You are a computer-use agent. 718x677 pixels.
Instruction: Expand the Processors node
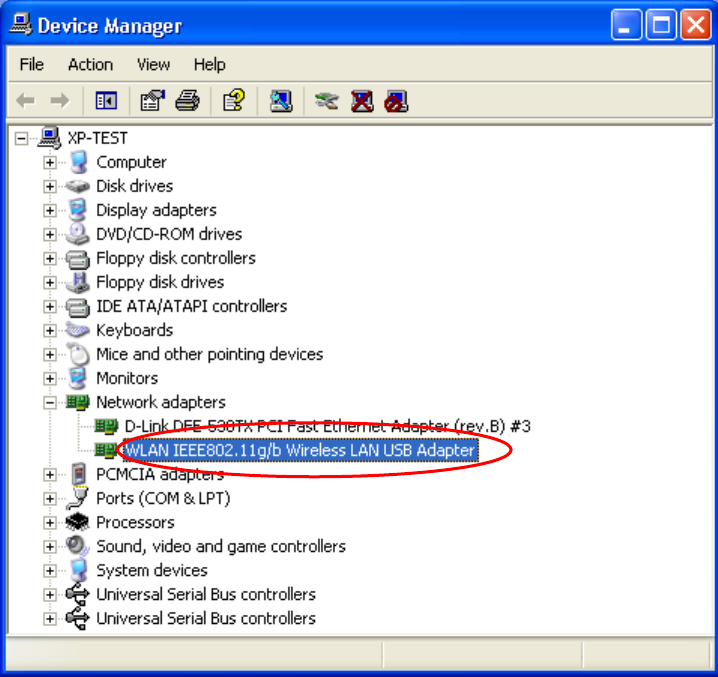click(x=49, y=523)
